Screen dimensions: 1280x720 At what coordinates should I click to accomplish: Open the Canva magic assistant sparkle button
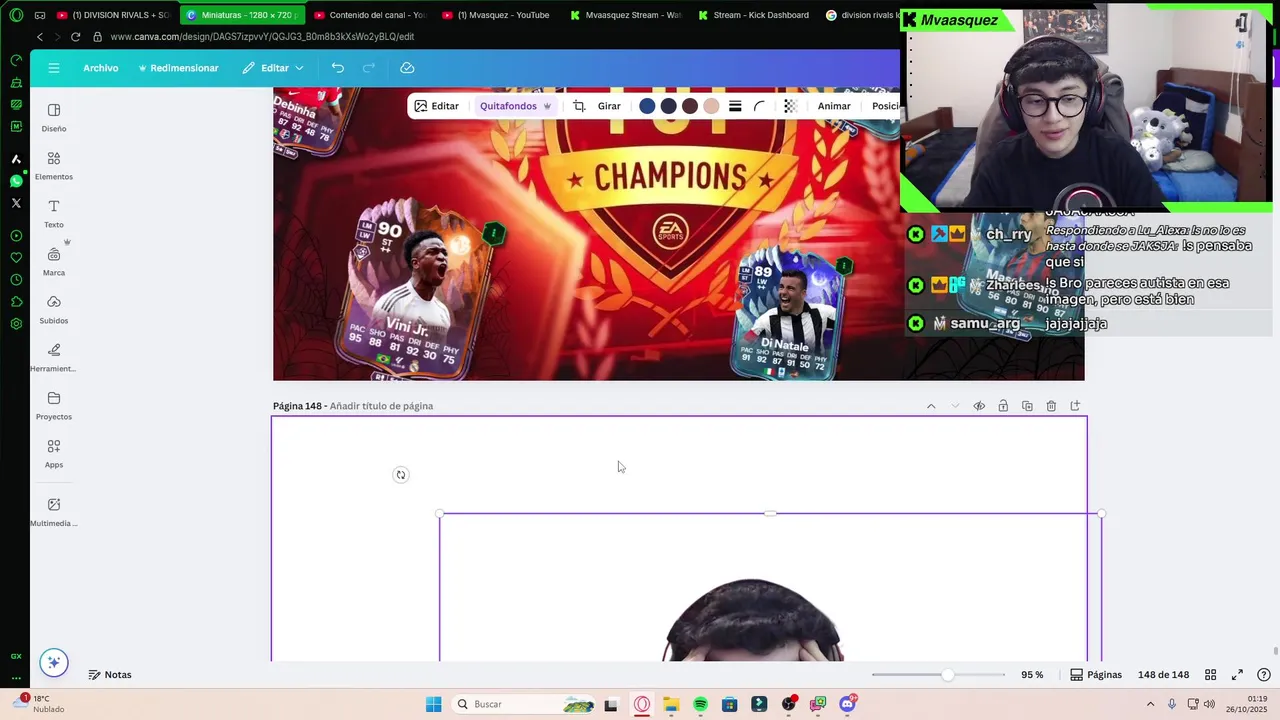pyautogui.click(x=54, y=662)
